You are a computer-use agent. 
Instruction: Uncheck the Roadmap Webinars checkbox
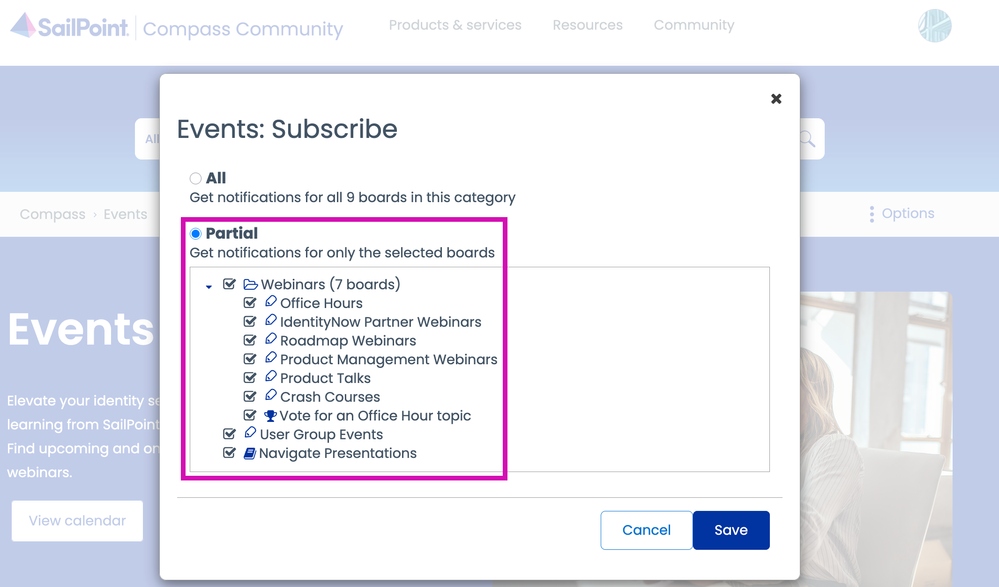pos(250,340)
